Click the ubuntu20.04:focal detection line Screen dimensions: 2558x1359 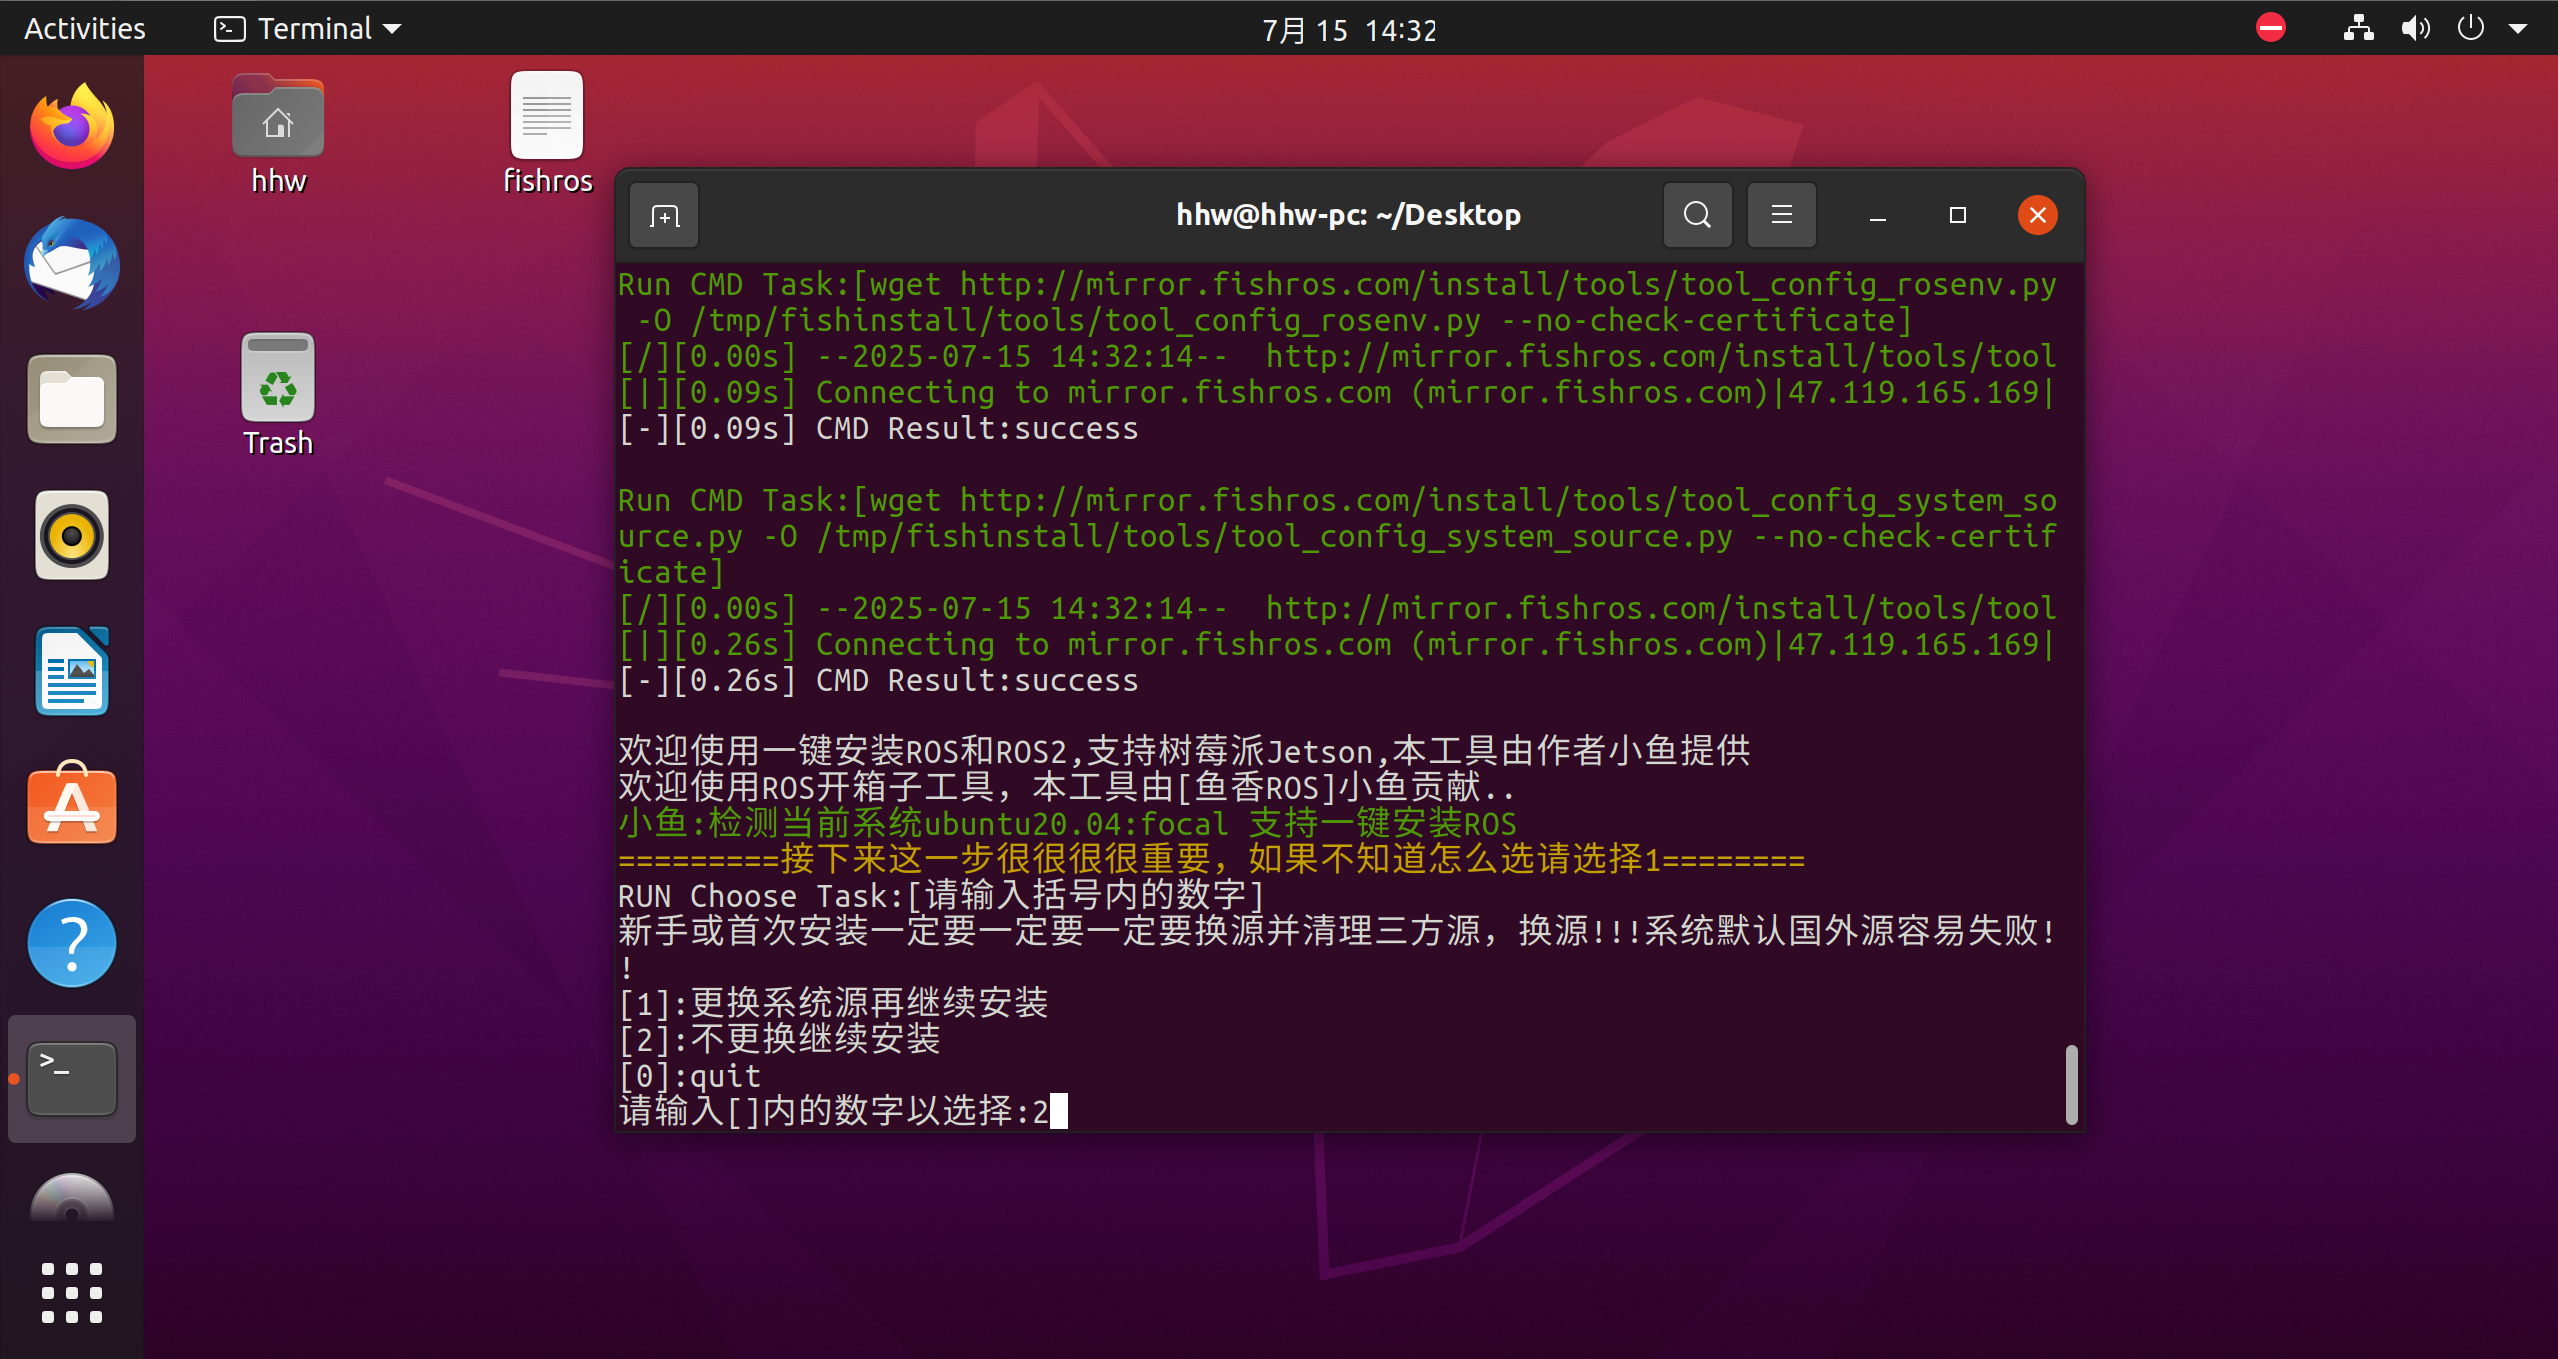click(x=1067, y=823)
